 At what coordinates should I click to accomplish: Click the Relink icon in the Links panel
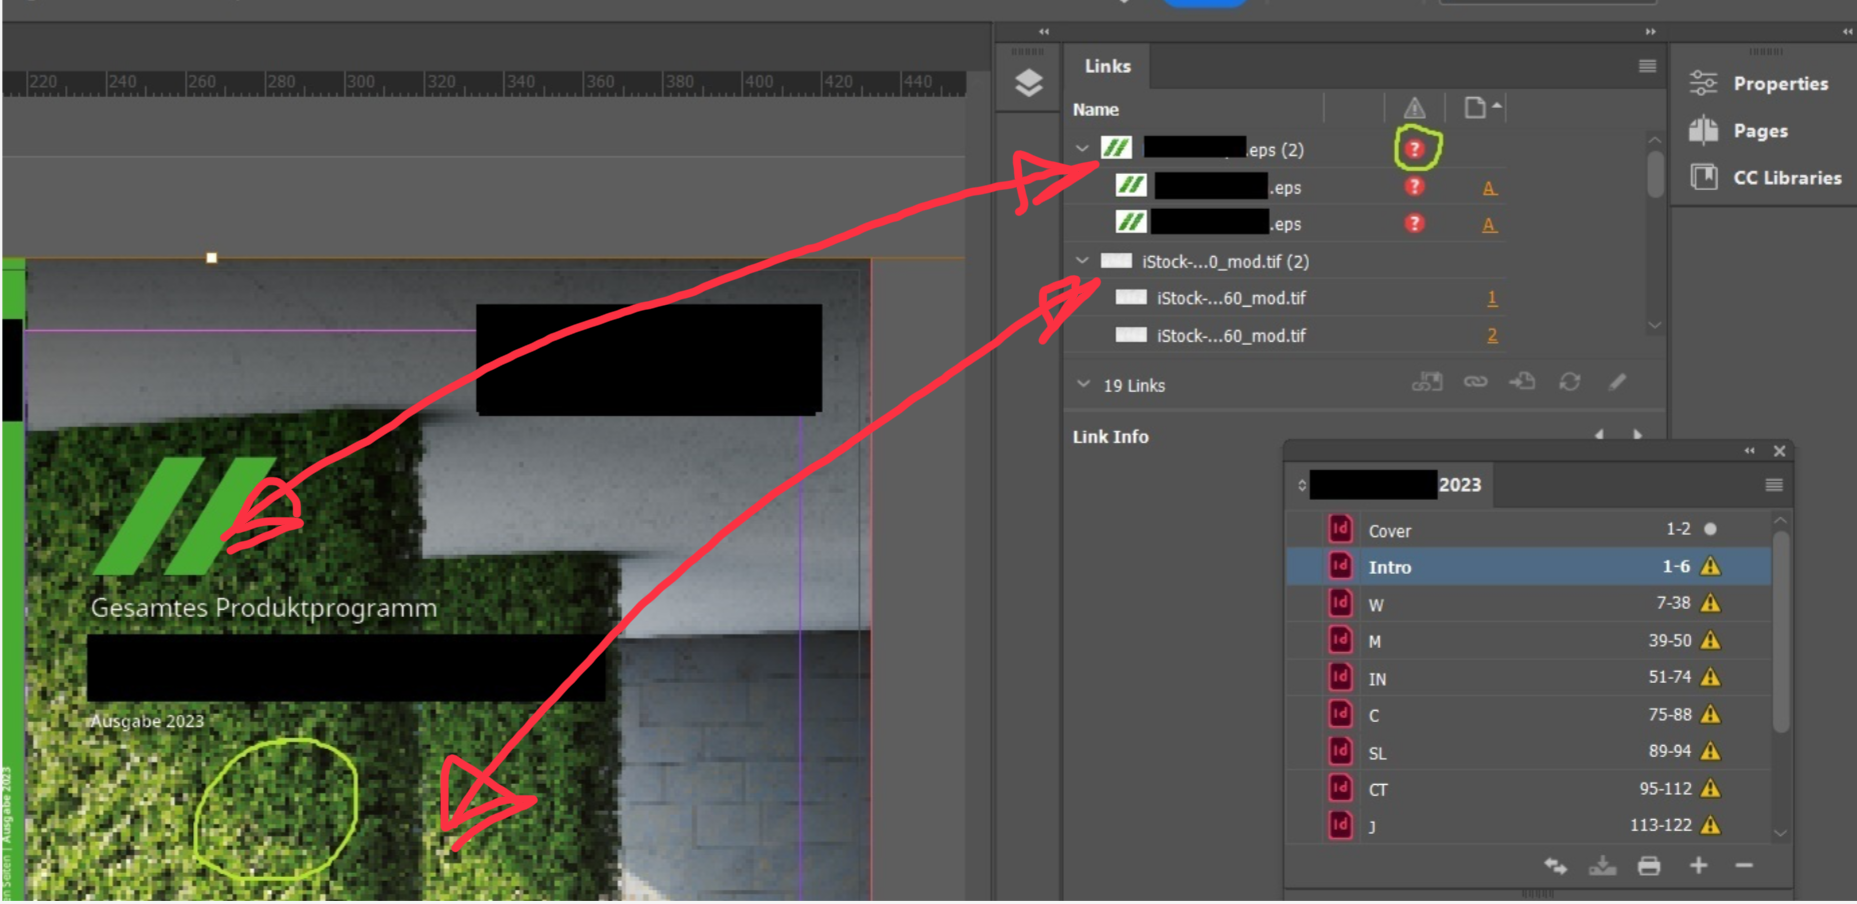[x=1474, y=382]
